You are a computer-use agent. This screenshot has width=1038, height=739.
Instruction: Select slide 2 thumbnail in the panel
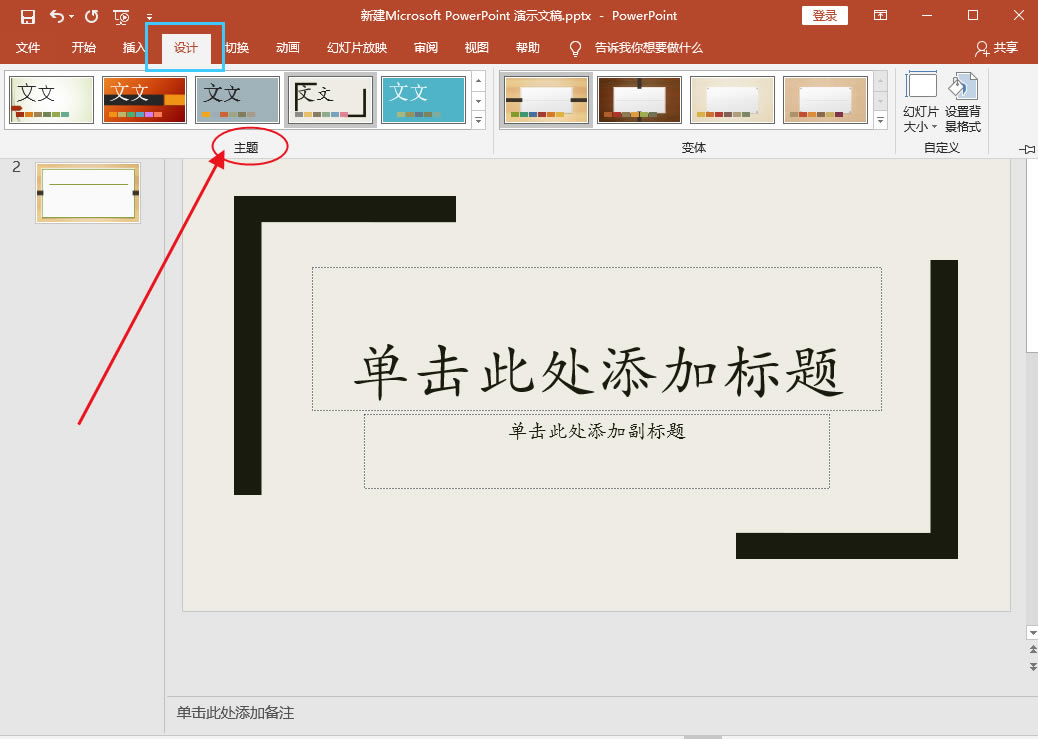88,193
